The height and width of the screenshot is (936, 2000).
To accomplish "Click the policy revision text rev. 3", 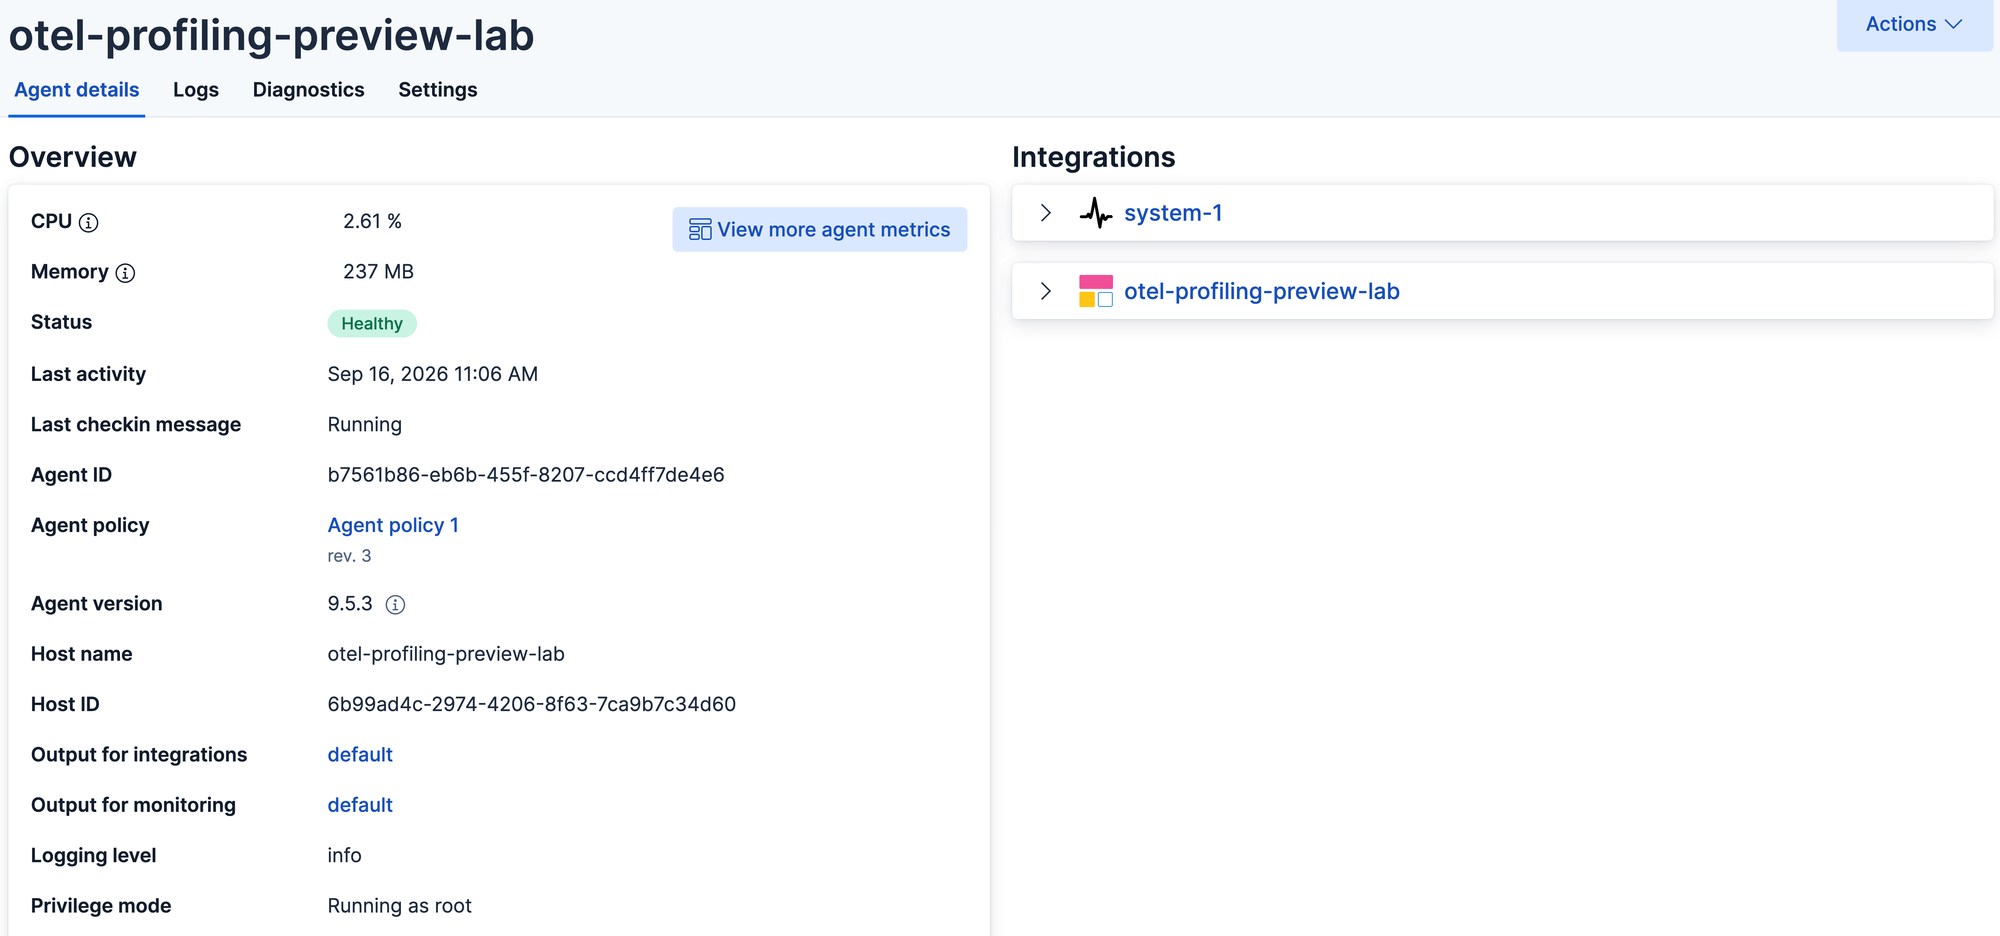I will pyautogui.click(x=349, y=556).
